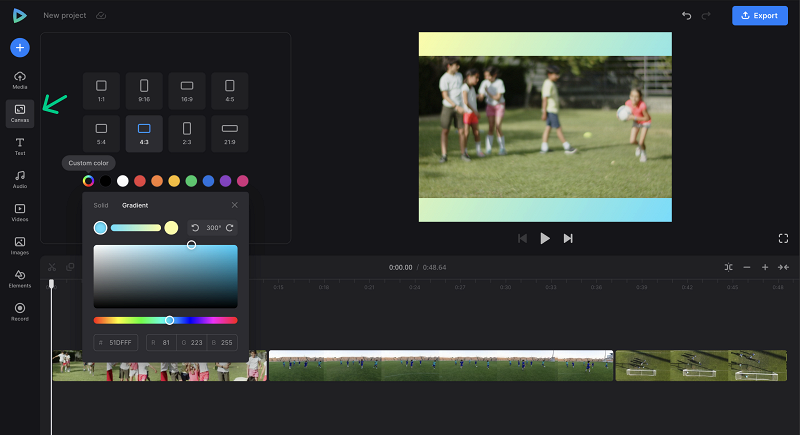Skip to previous clip

[x=522, y=239]
